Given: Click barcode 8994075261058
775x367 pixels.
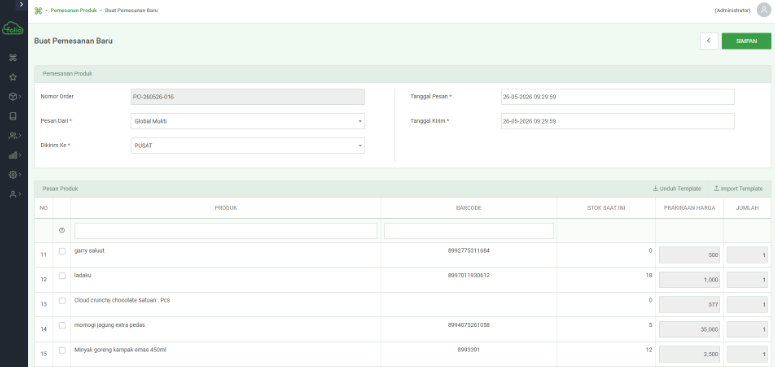Looking at the screenshot, I should 469,325.
